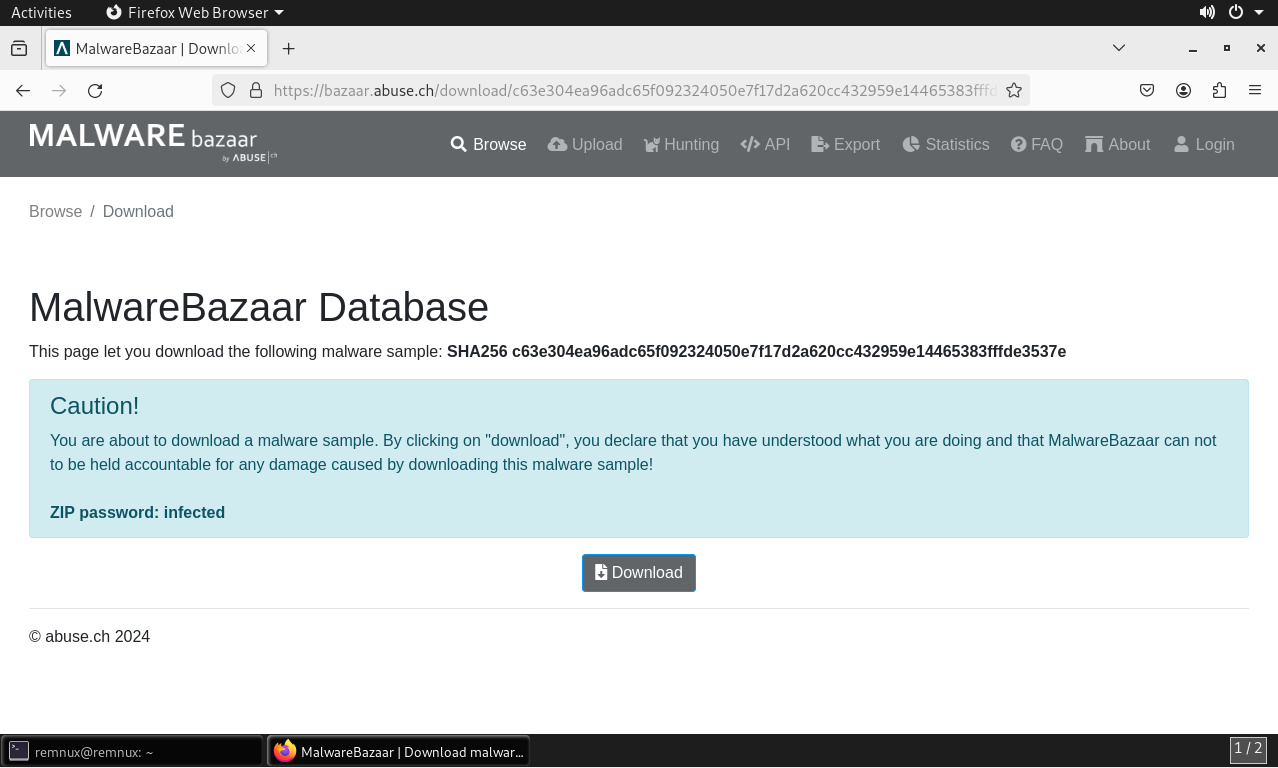Open the About page building icon
The width and height of the screenshot is (1278, 768).
1095,144
